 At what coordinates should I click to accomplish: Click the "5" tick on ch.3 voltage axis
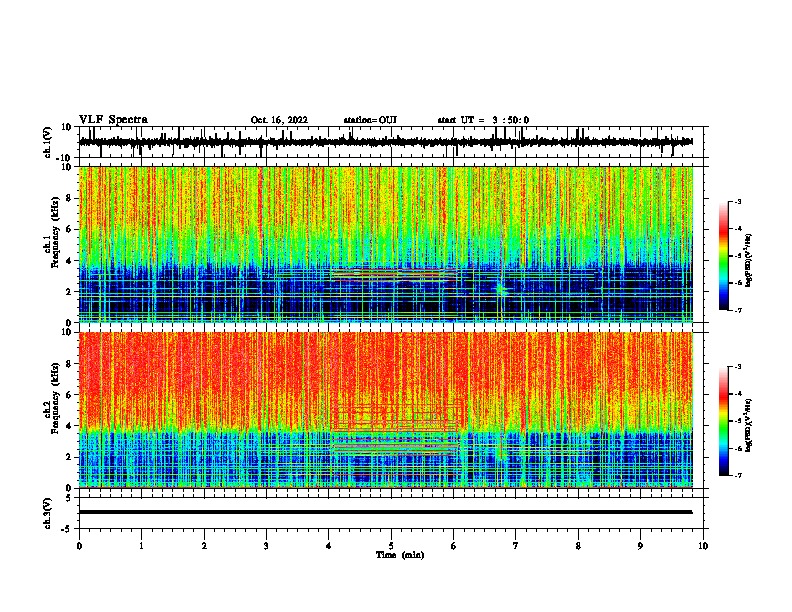pos(69,497)
